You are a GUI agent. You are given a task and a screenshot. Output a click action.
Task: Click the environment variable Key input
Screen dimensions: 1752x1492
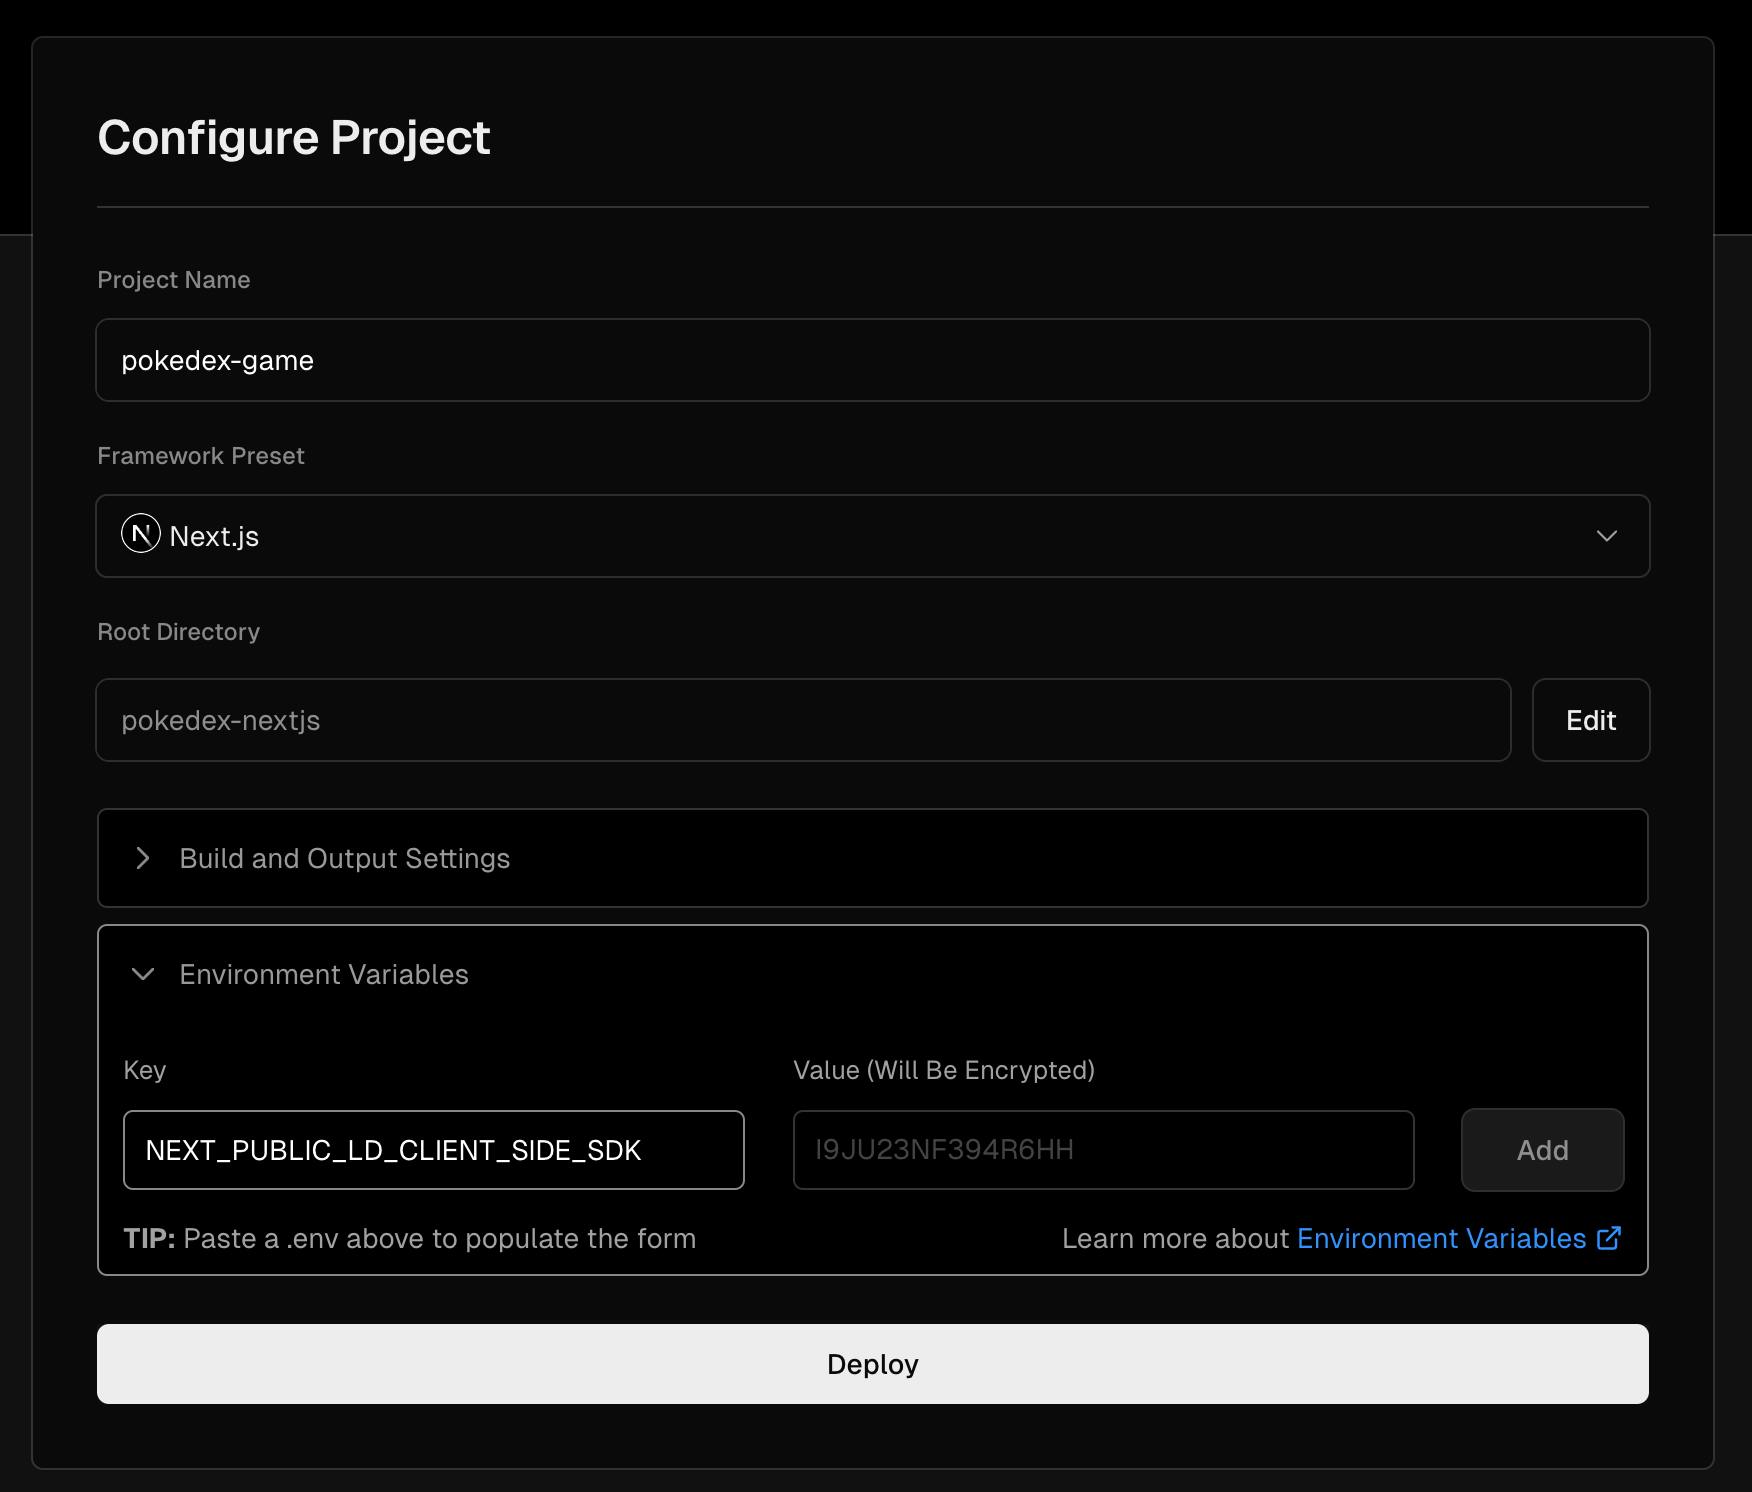(x=434, y=1150)
